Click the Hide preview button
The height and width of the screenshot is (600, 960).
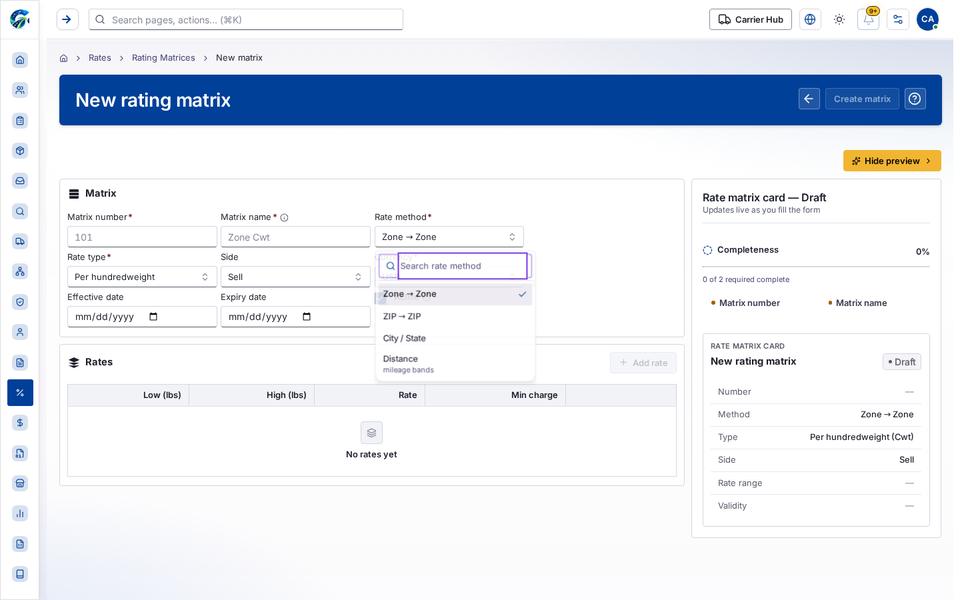(x=891, y=161)
